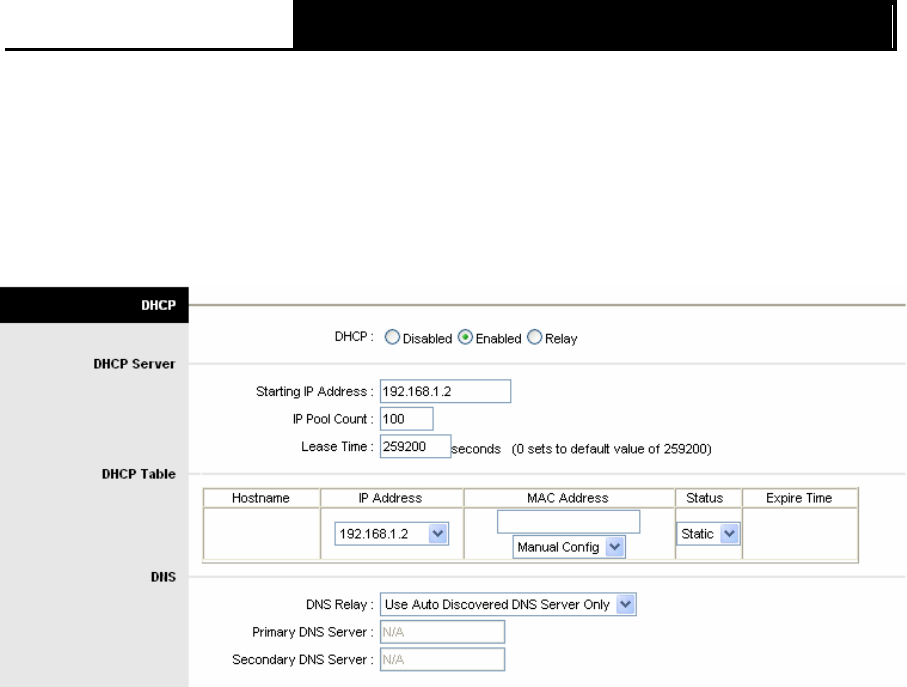Click the Expire Time column header
This screenshot has width=907, height=687.
(799, 498)
